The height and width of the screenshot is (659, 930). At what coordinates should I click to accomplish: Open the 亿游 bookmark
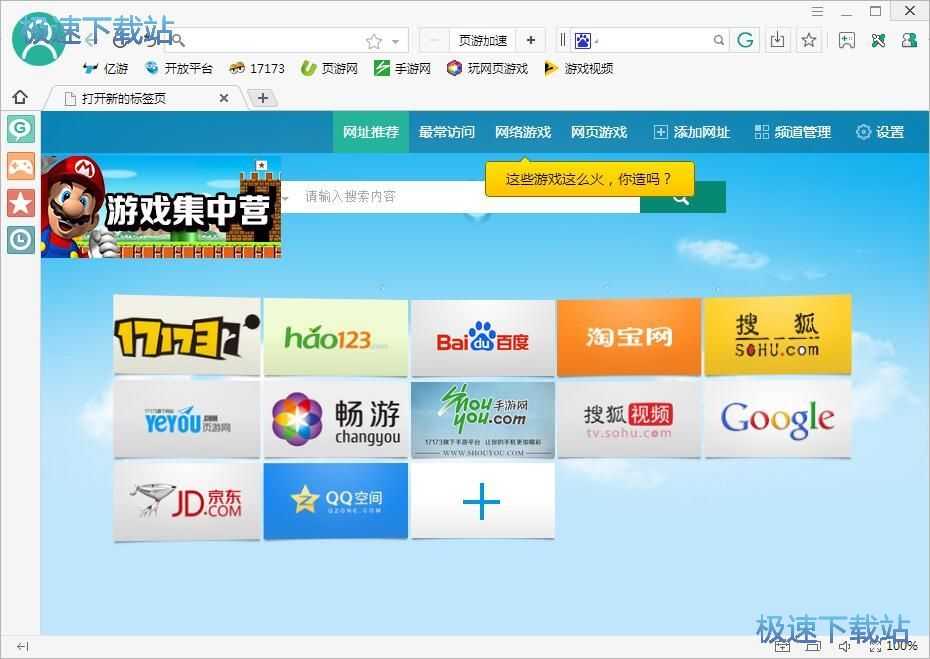coord(106,69)
